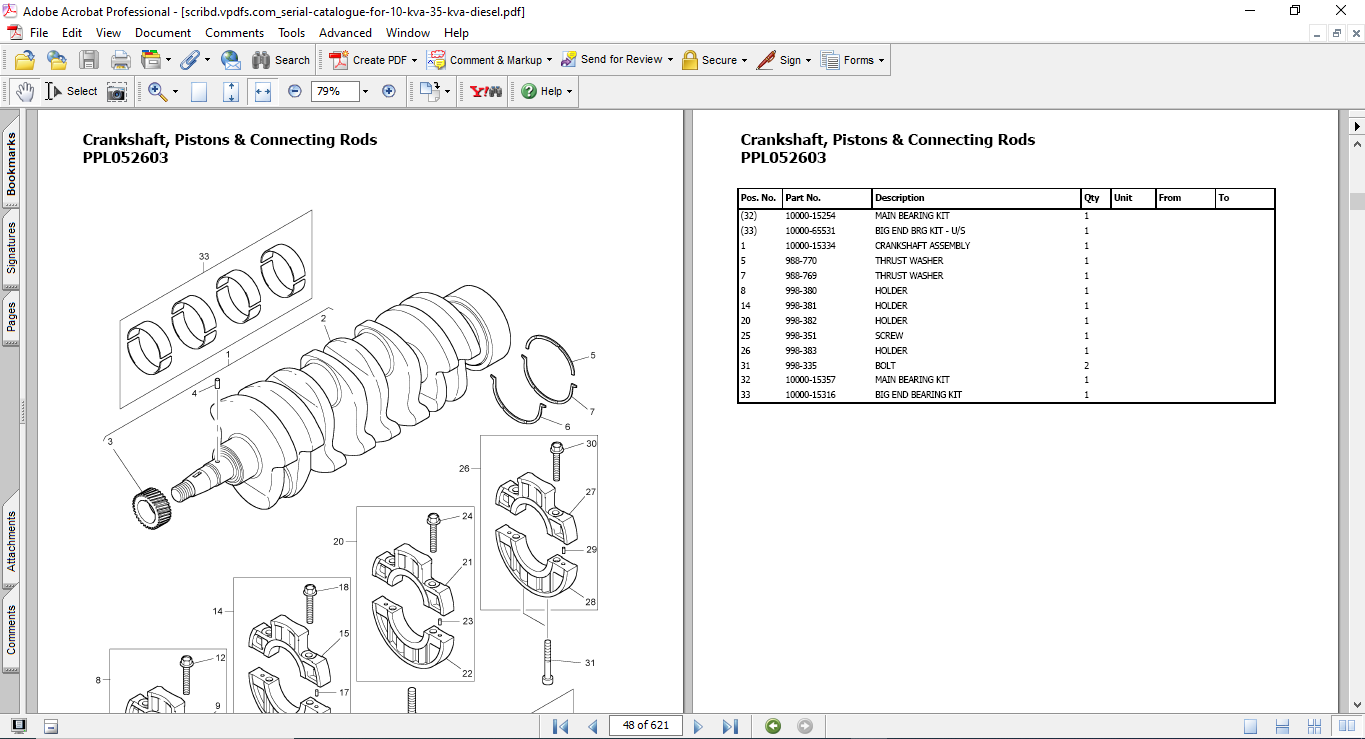Viewport: 1365px width, 739px height.
Task: Click the Fit Width icon
Action: pos(263,91)
